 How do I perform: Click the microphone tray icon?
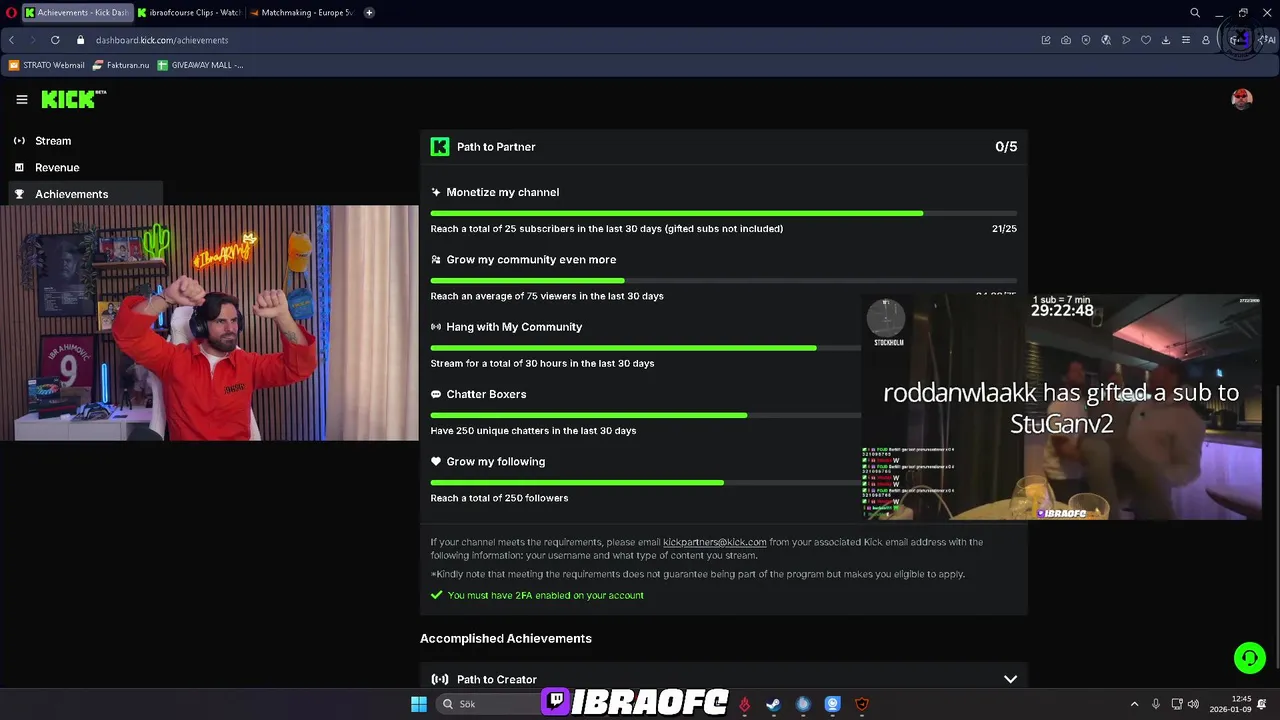(x=1156, y=704)
